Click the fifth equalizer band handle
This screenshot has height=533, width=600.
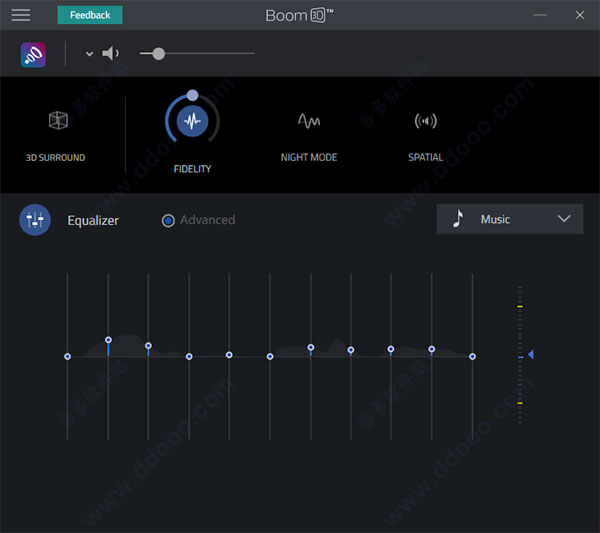click(229, 355)
